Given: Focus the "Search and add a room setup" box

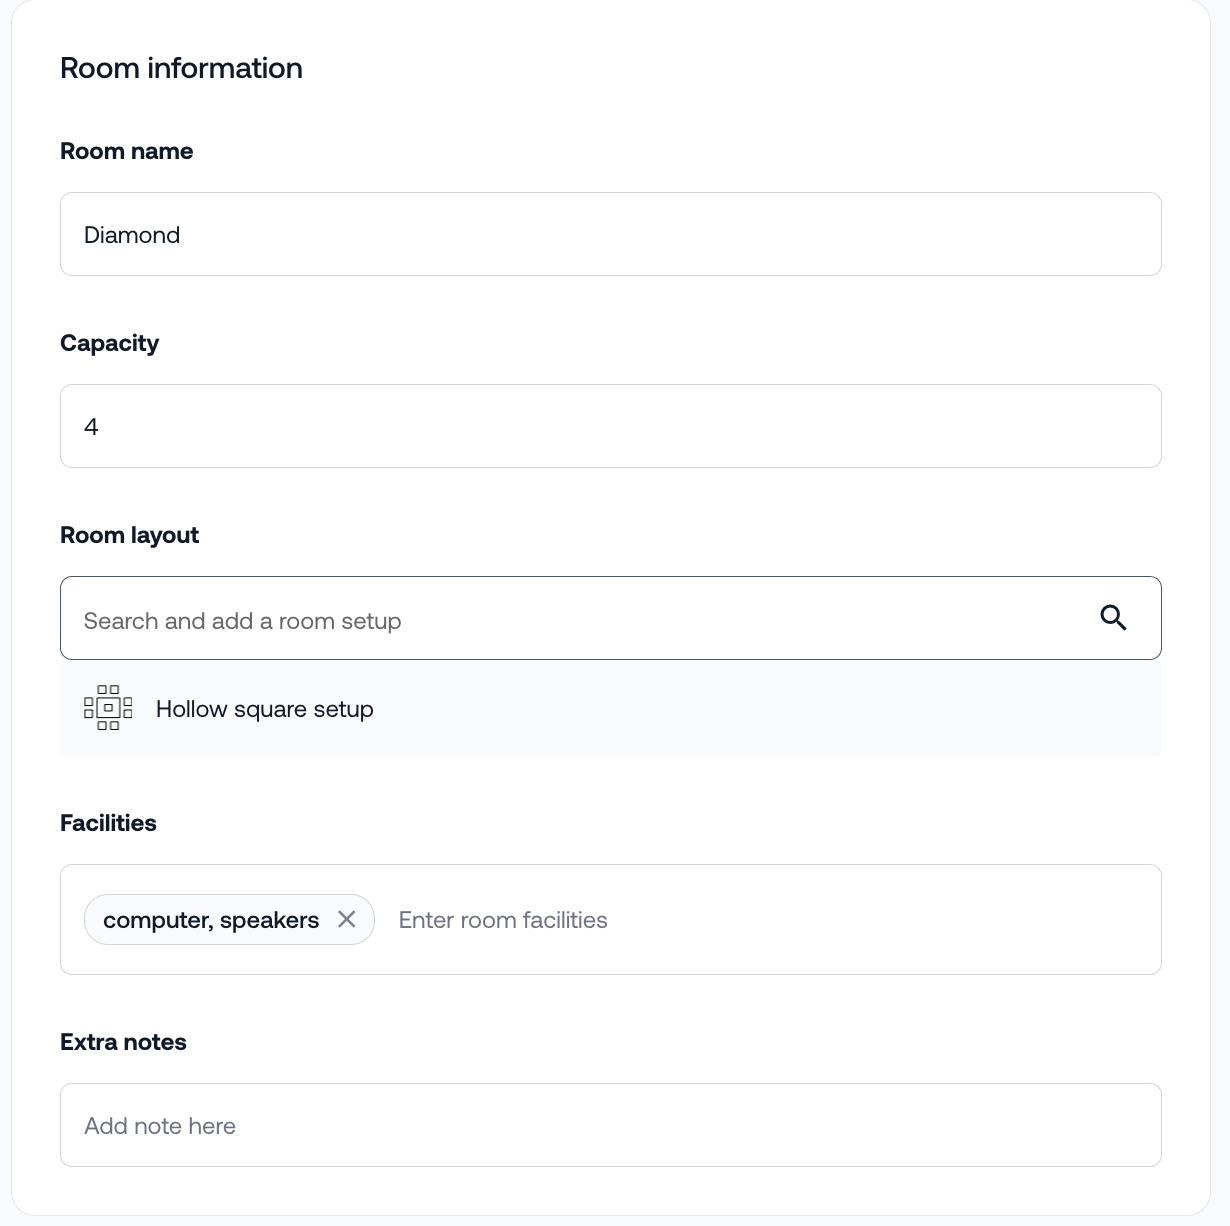Looking at the screenshot, I should [x=580, y=620].
